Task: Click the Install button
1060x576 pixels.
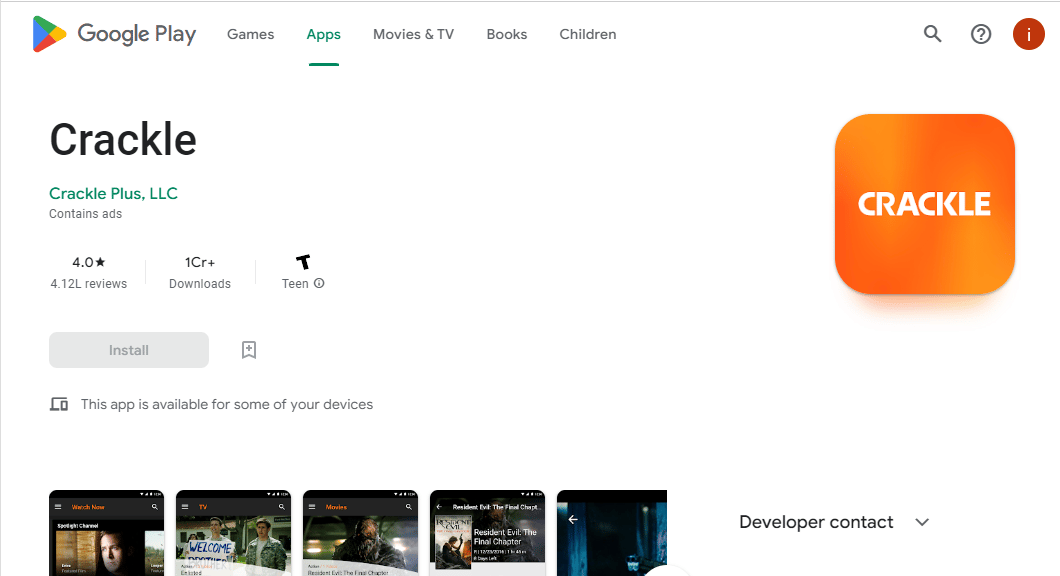Action: point(128,350)
